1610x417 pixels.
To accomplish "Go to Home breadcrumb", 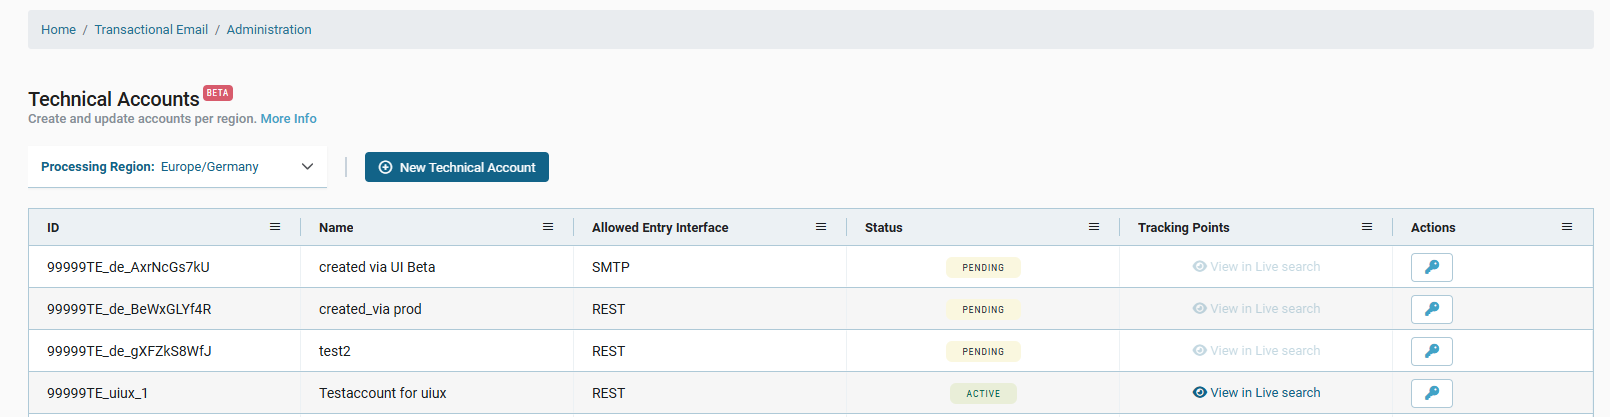I will click(58, 30).
